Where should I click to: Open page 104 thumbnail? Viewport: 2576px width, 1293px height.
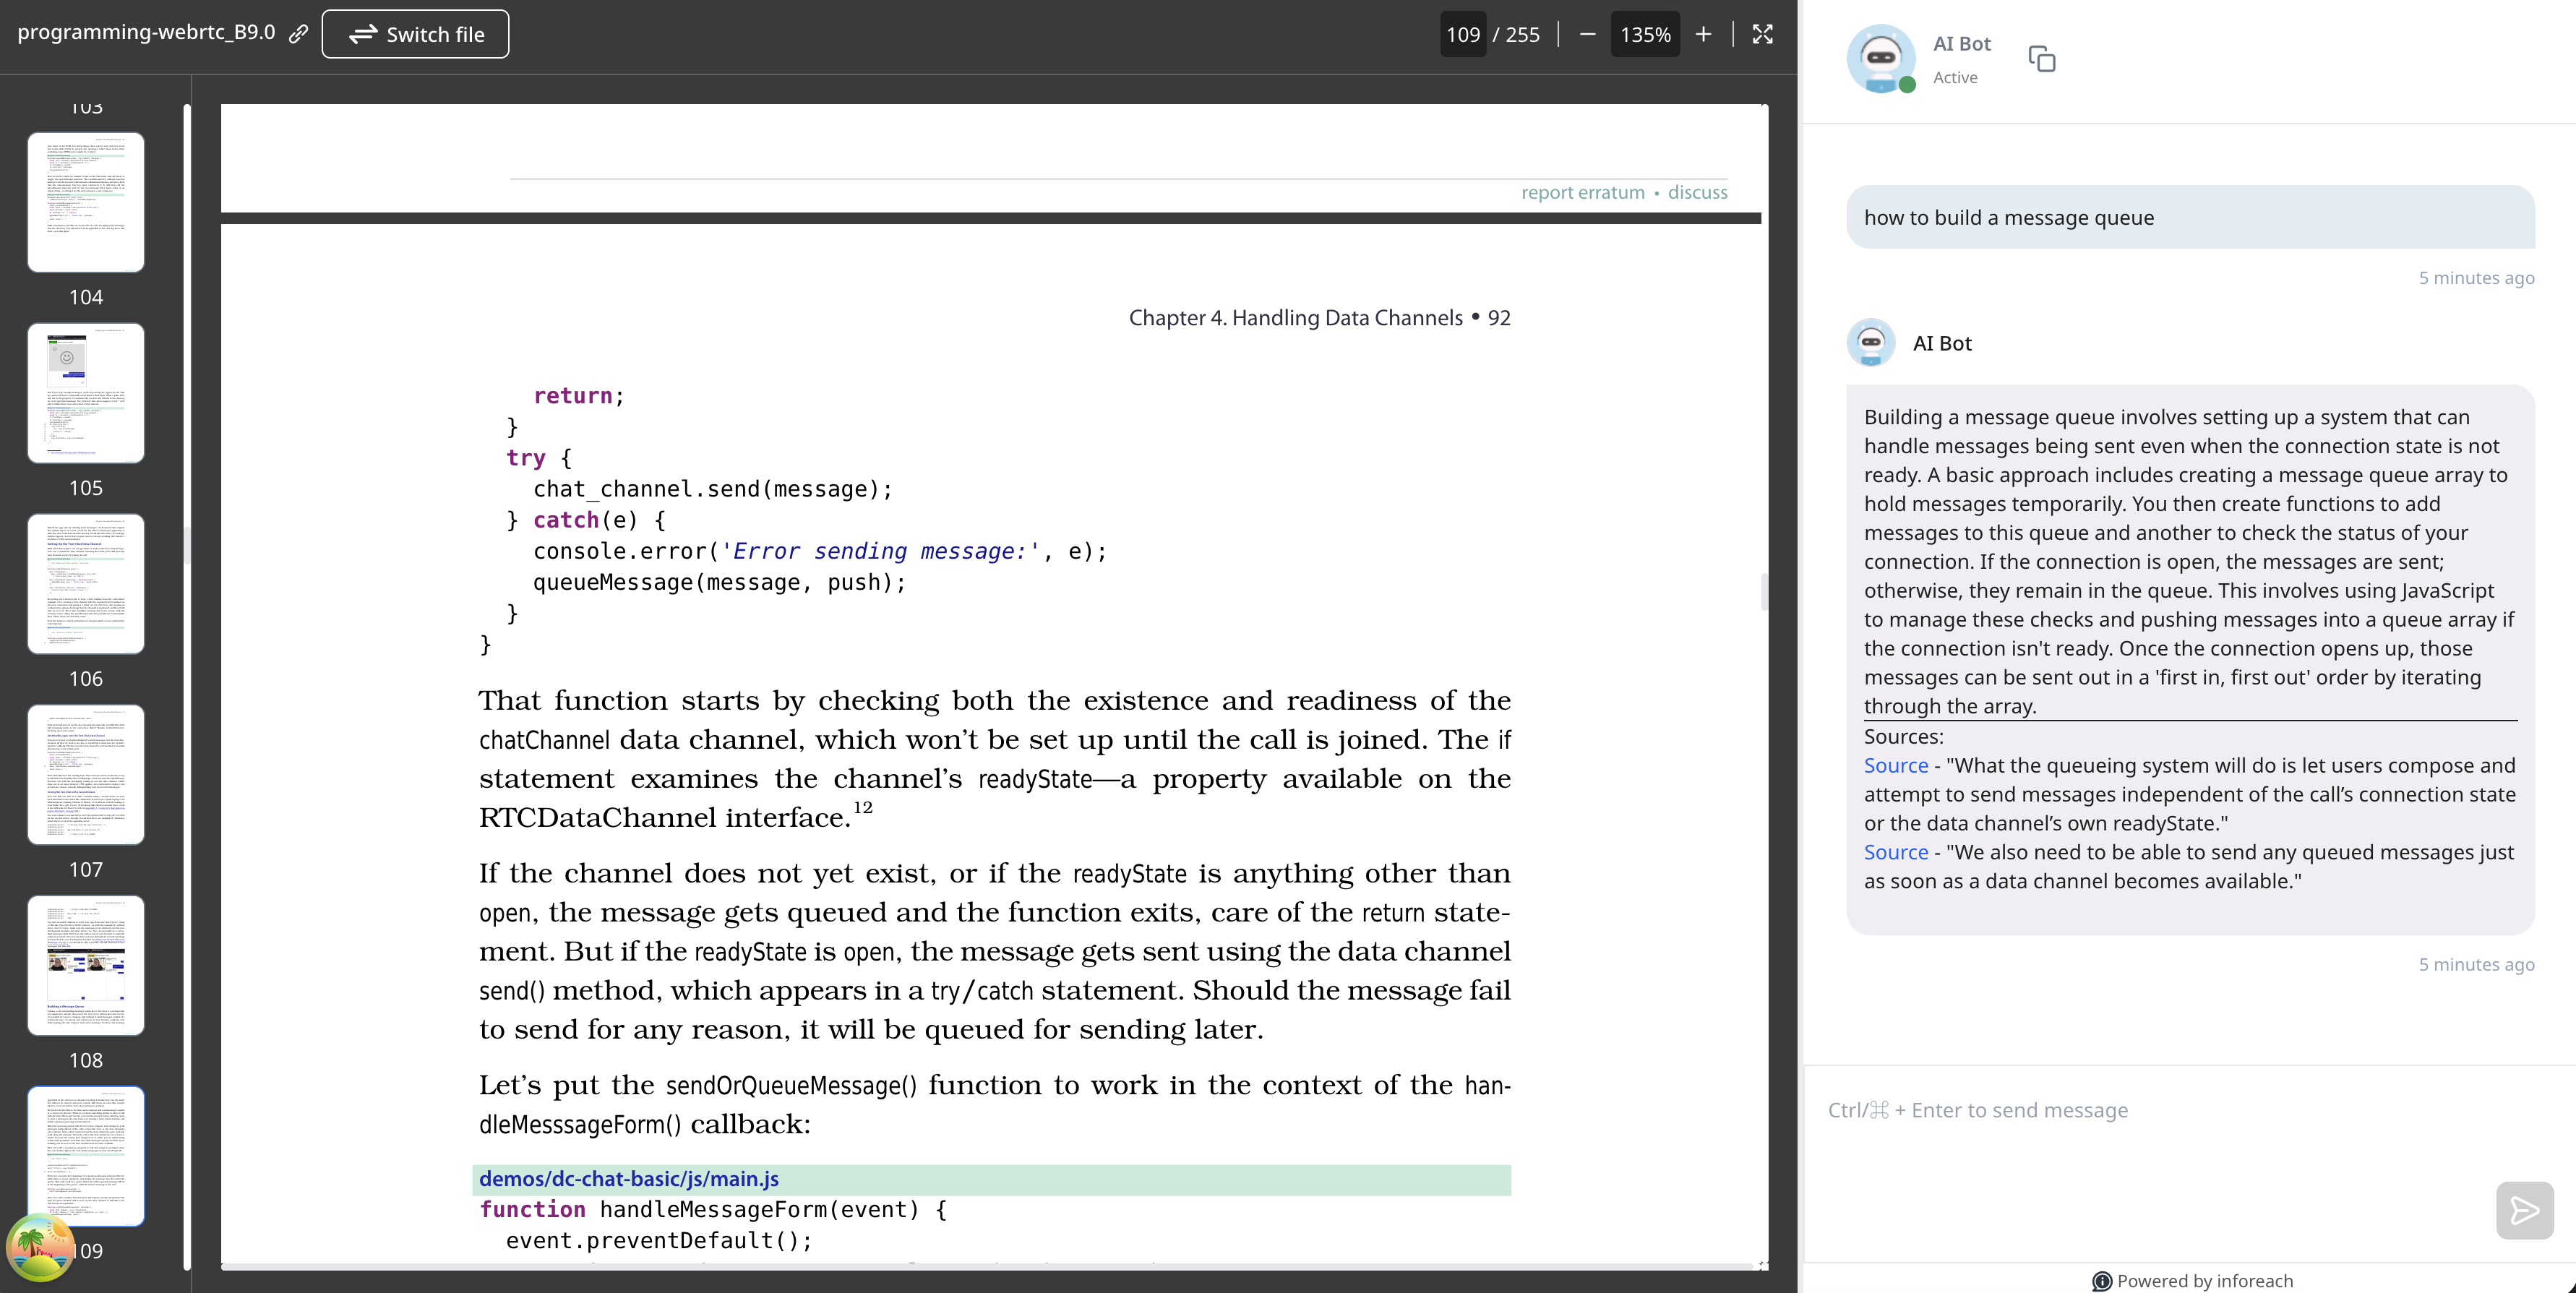pos(86,202)
